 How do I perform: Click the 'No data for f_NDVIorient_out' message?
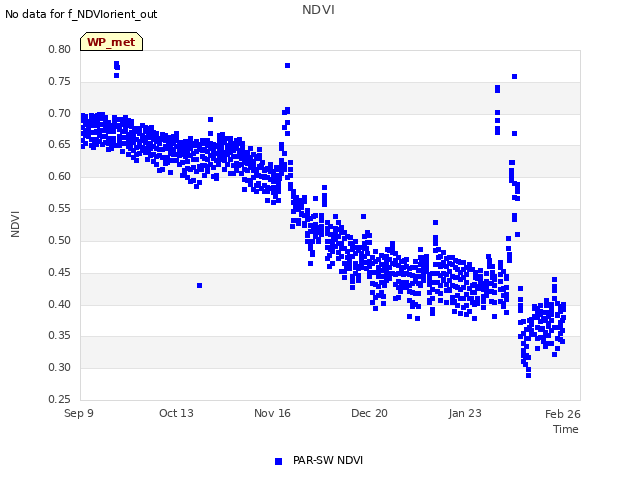coord(81,14)
